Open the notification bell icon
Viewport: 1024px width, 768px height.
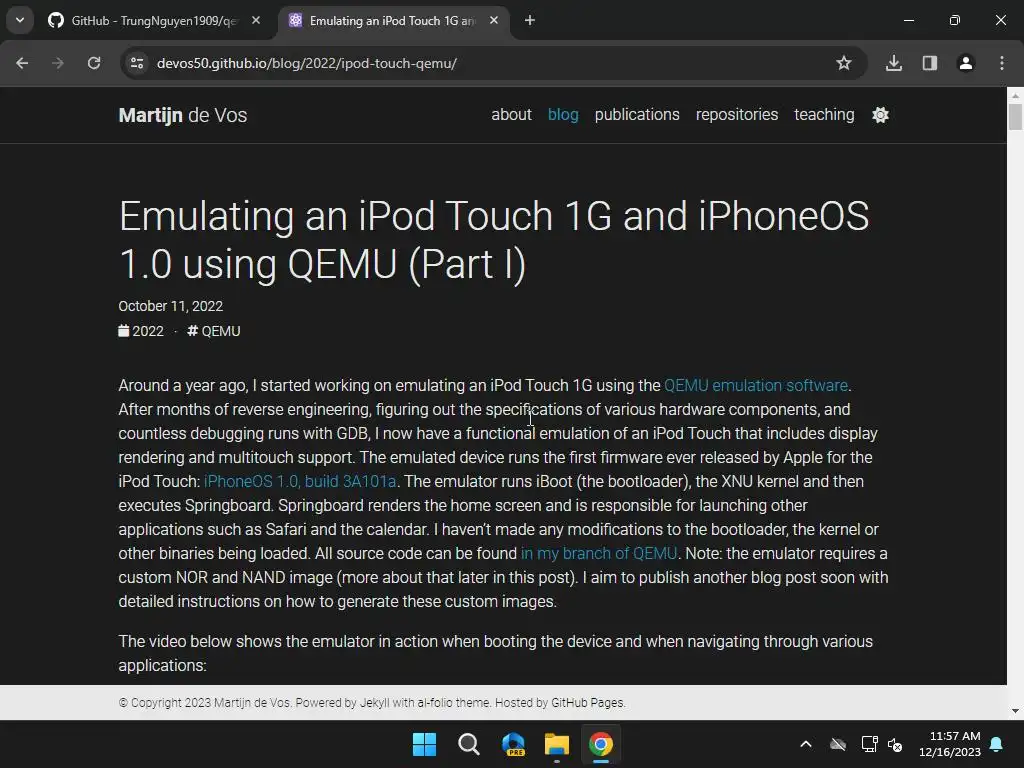click(997, 744)
